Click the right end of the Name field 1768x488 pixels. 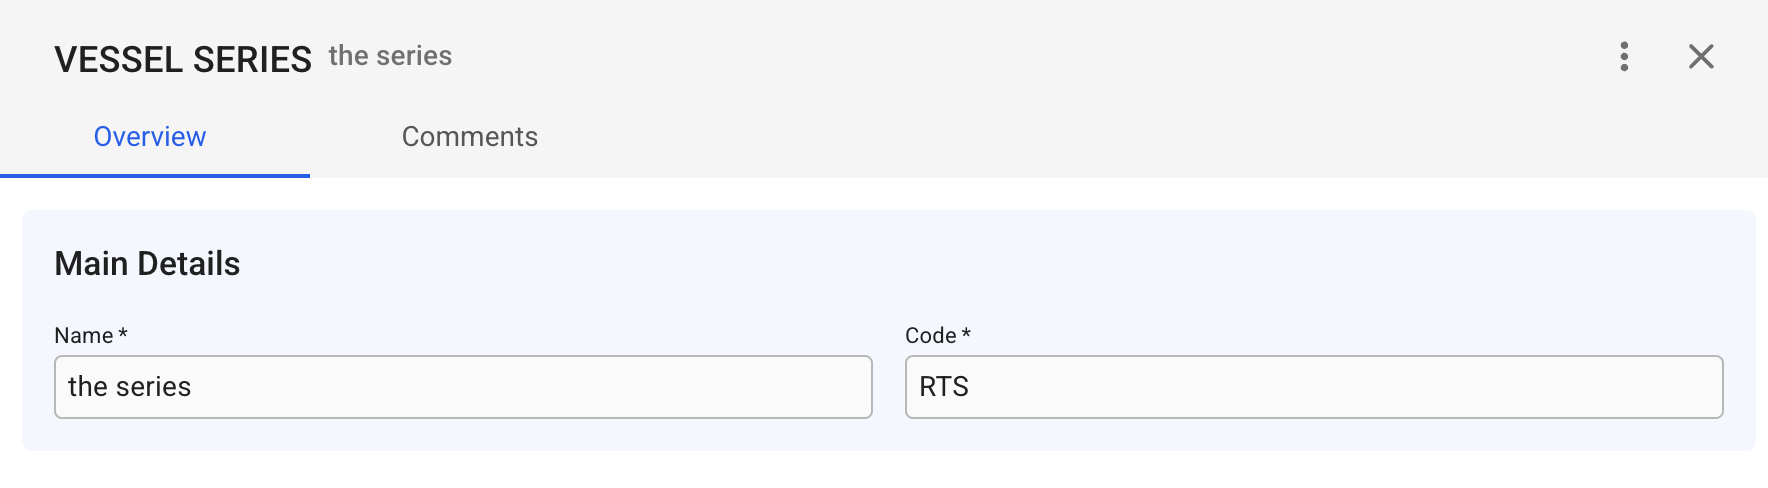coord(840,387)
